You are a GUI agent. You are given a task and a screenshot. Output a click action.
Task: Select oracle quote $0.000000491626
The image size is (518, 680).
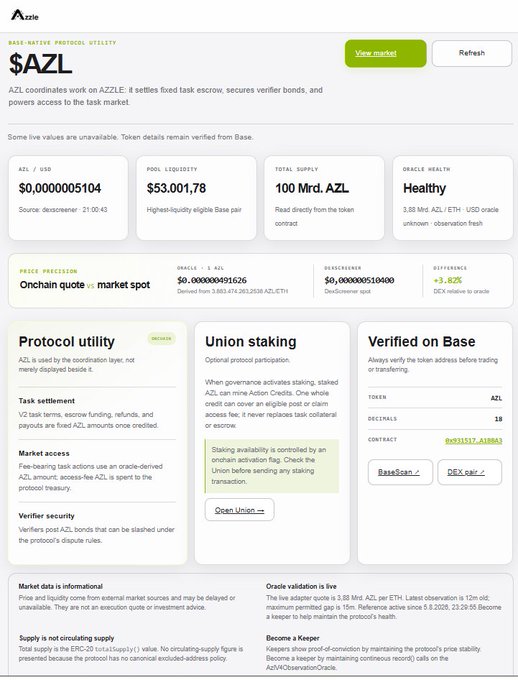tap(212, 281)
